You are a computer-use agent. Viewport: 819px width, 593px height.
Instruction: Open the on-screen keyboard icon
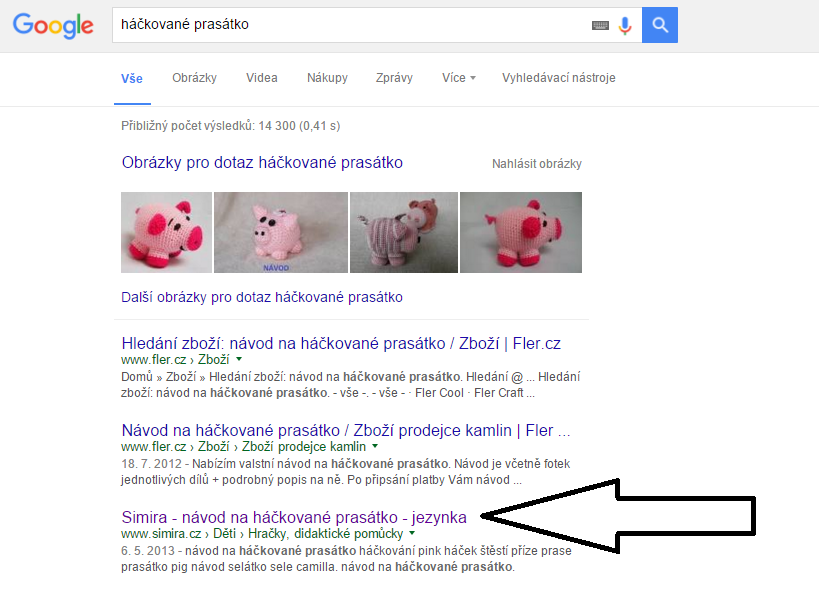coord(600,25)
